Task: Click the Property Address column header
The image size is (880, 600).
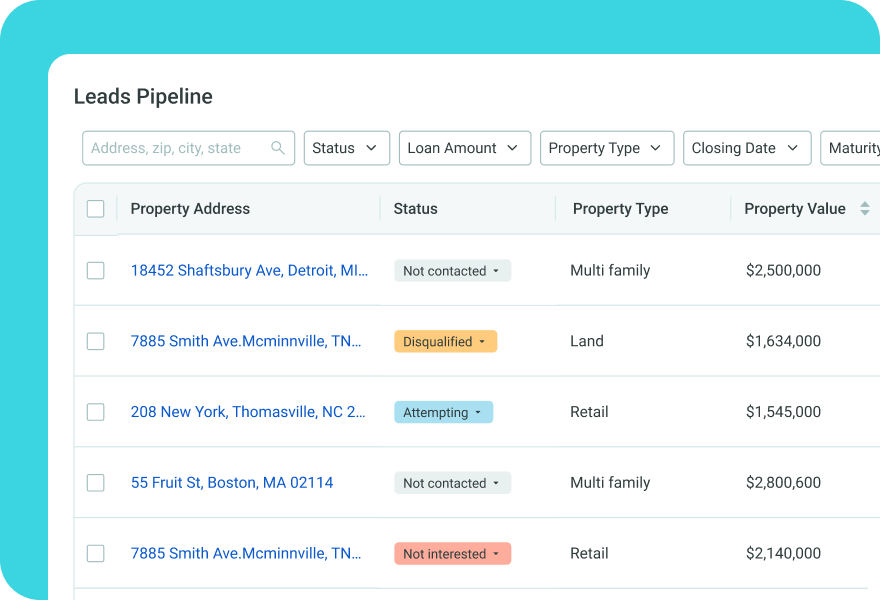Action: 190,209
